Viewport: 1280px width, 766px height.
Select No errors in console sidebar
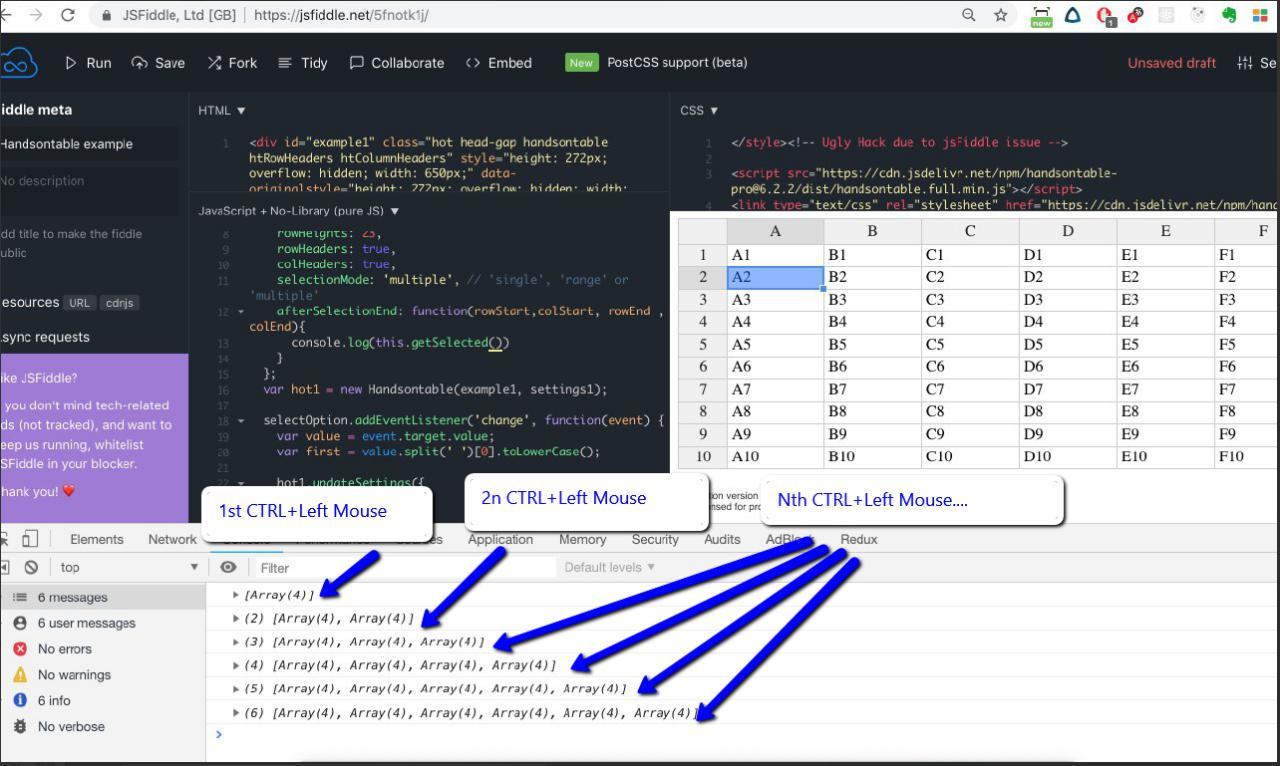(x=103, y=649)
